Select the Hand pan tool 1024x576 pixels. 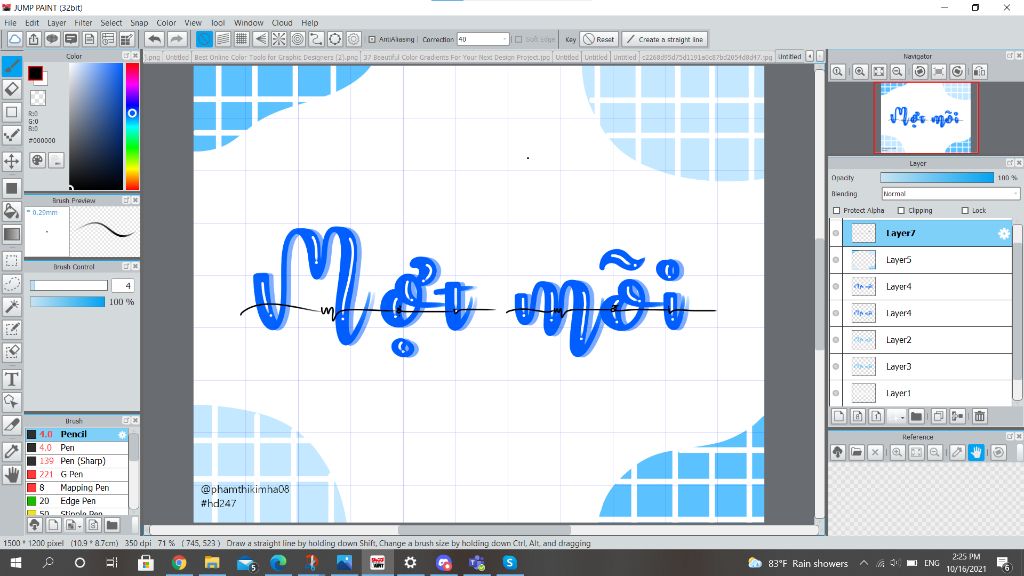(12, 475)
